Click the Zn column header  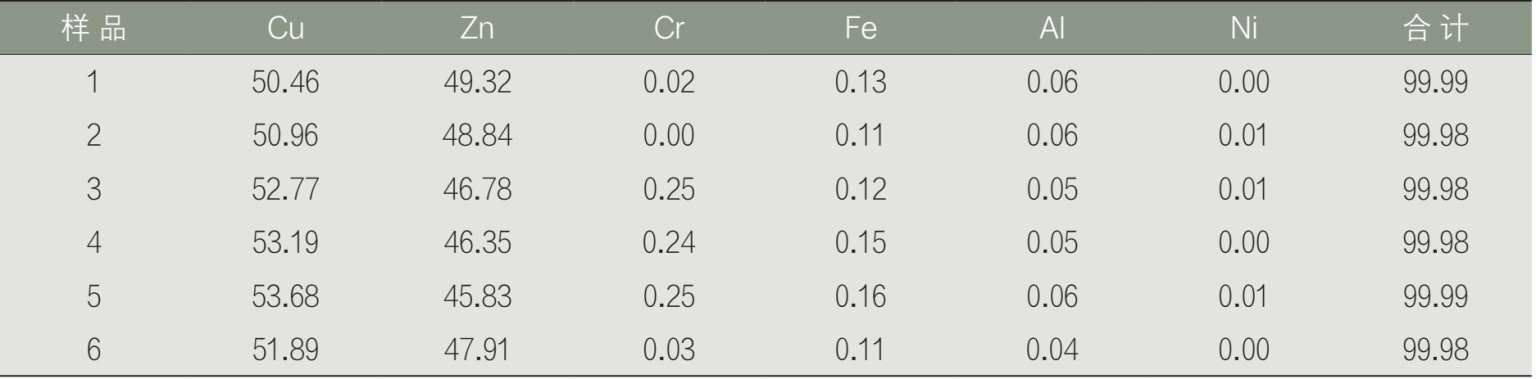click(477, 29)
